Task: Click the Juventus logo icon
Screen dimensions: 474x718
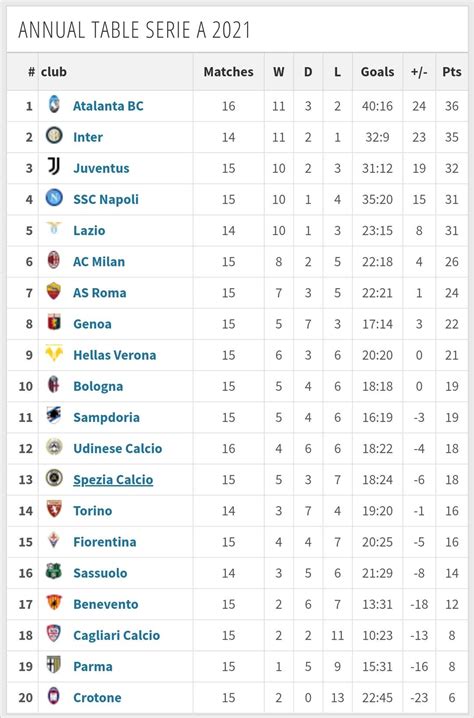Action: 54,166
